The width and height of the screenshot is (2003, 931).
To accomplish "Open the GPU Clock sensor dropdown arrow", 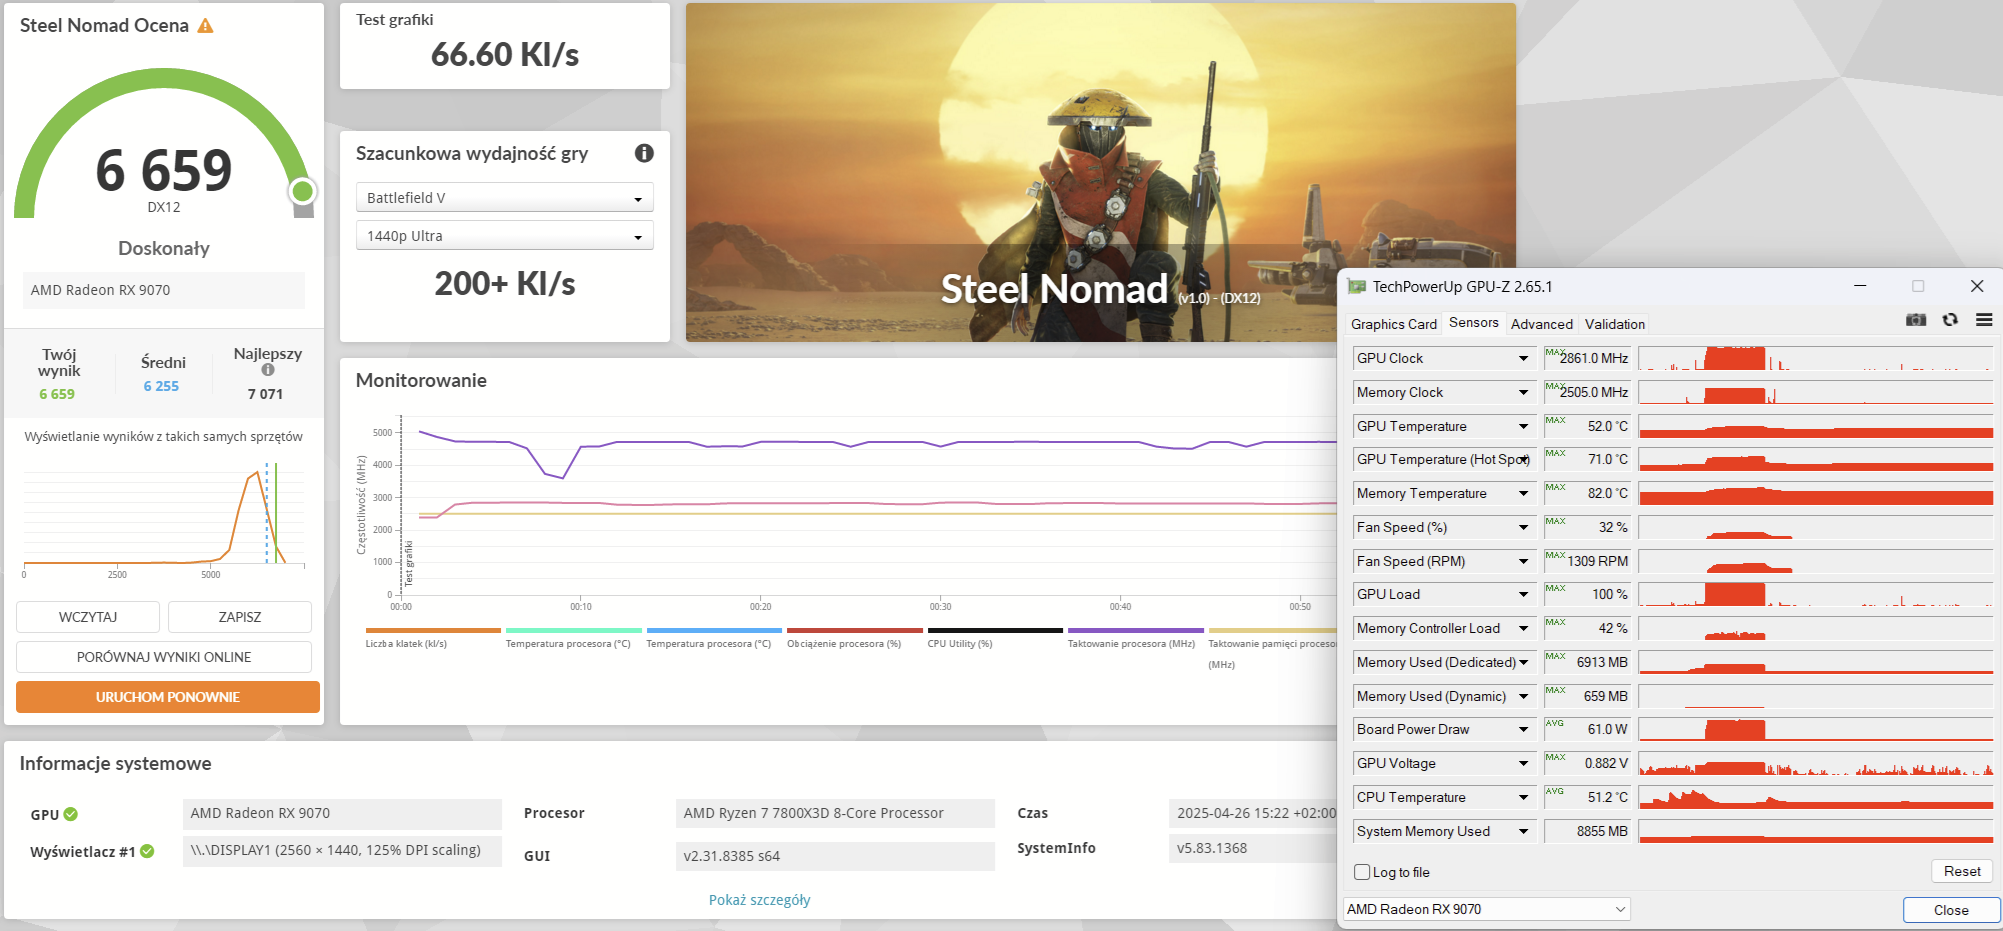I will (1523, 358).
